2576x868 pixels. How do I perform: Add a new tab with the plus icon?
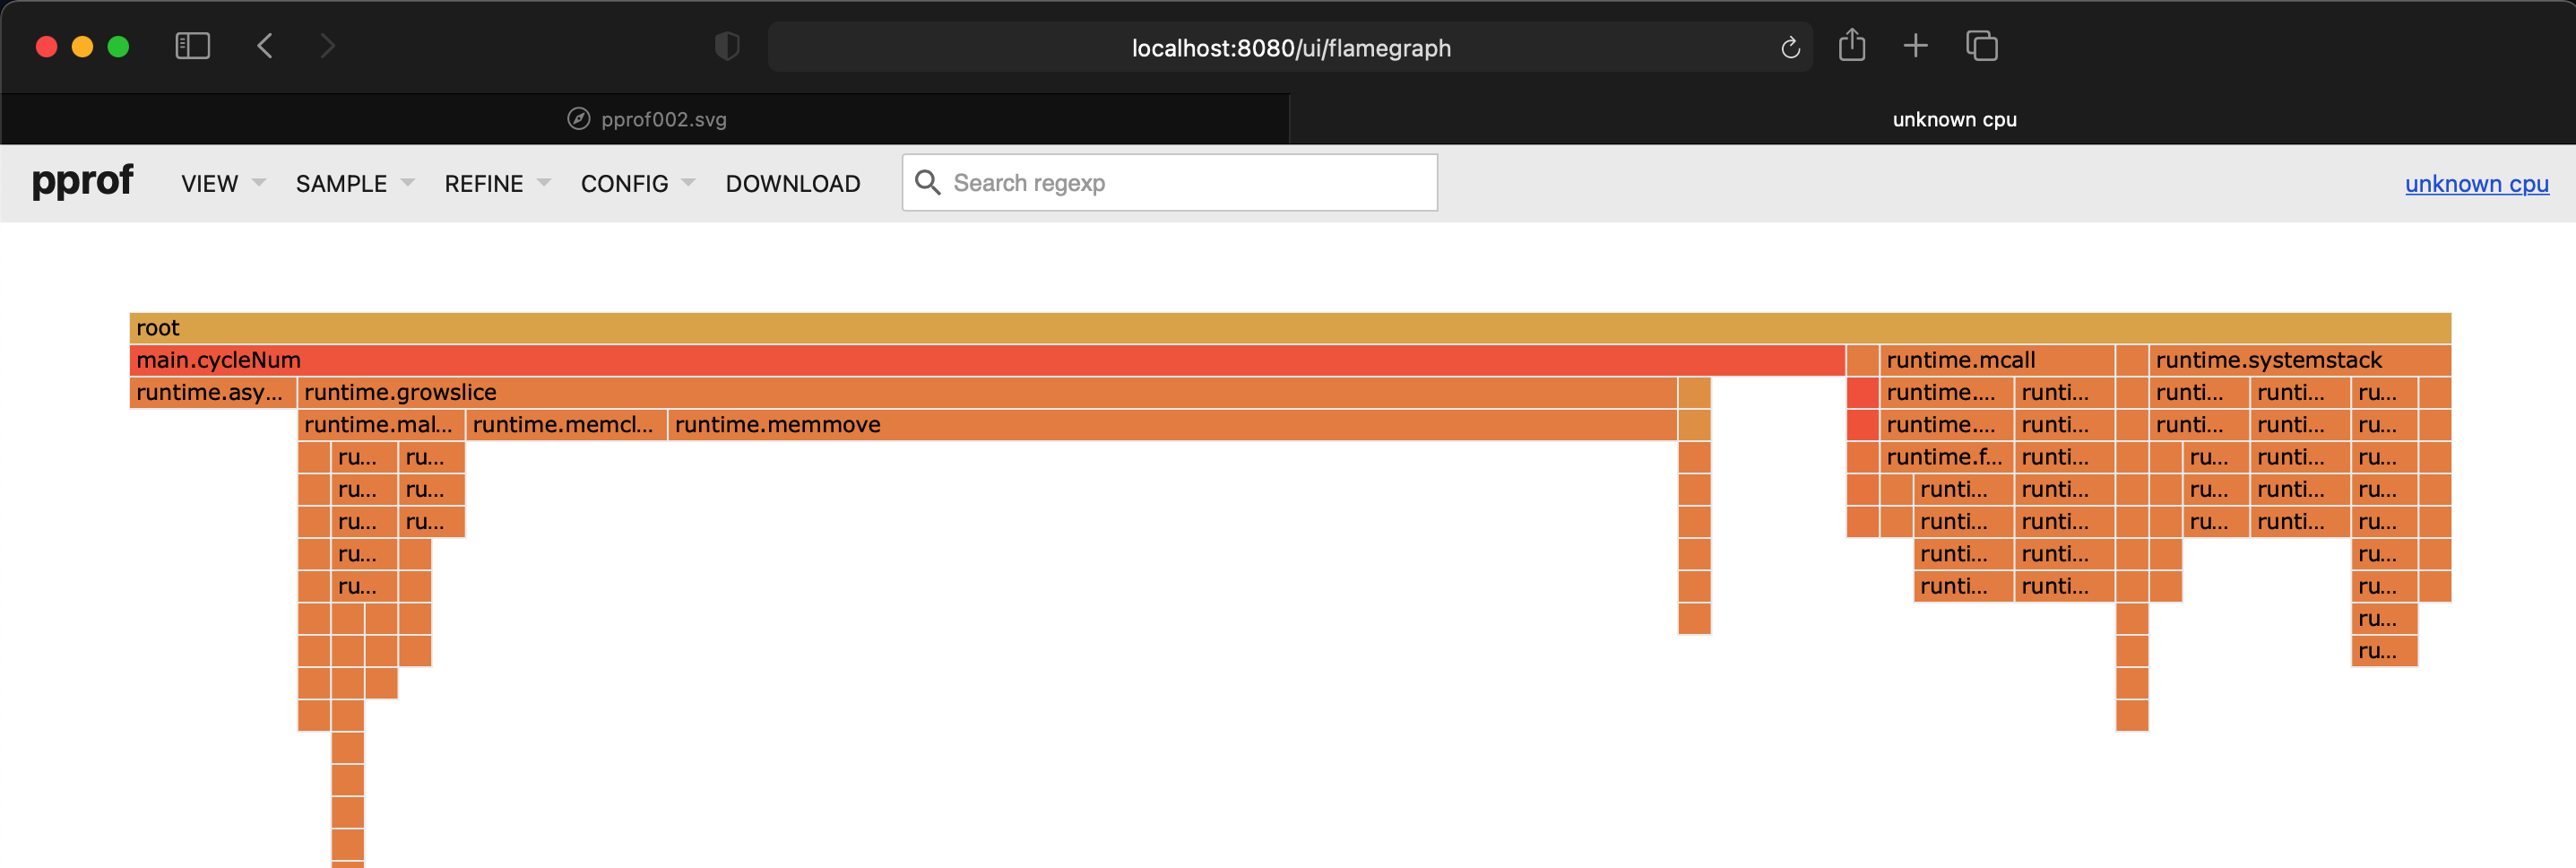click(x=1915, y=45)
